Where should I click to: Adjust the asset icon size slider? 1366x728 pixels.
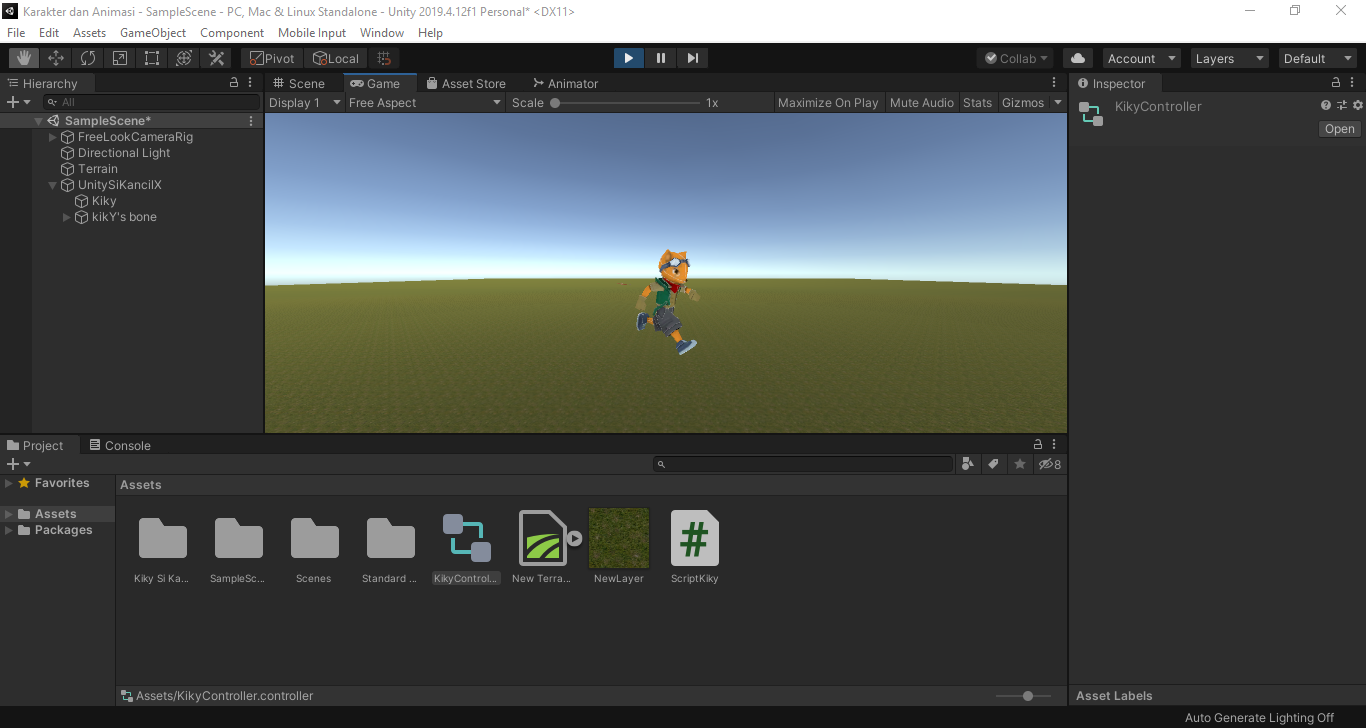1023,695
